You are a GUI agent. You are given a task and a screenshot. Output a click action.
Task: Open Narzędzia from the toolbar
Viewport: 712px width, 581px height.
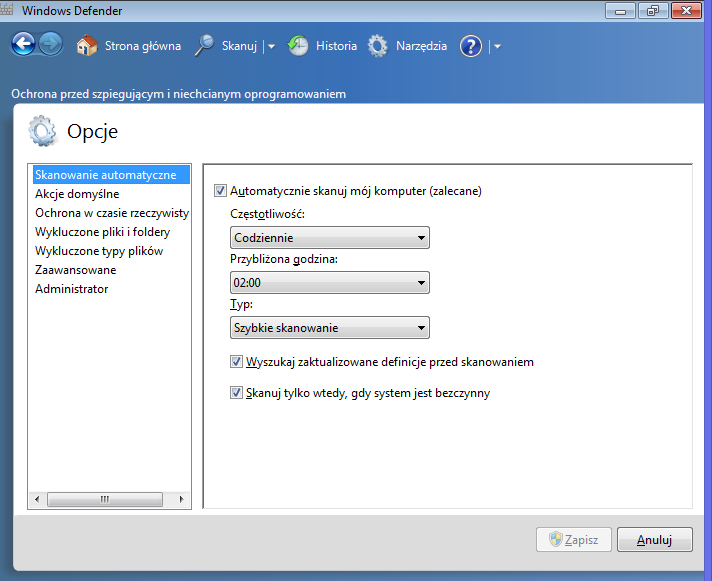(x=421, y=46)
